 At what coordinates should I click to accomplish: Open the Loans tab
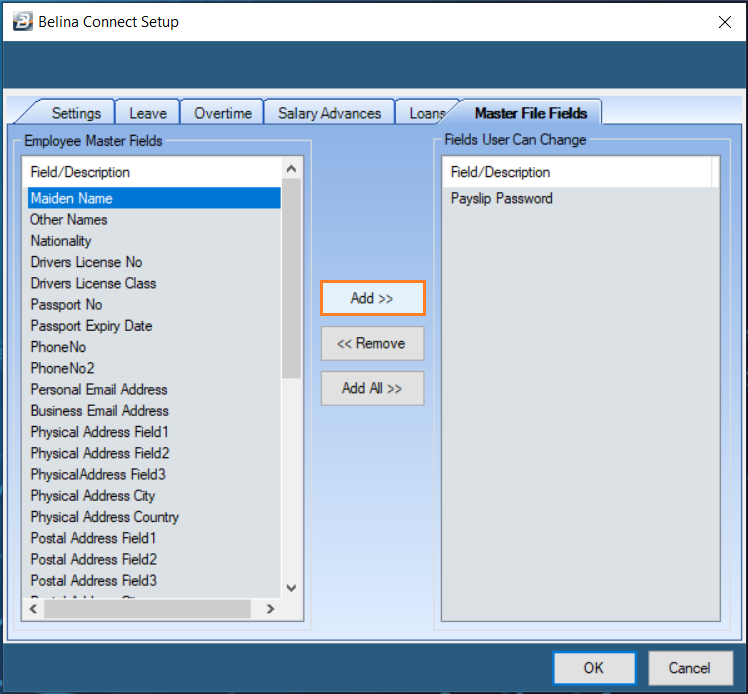tap(426, 113)
